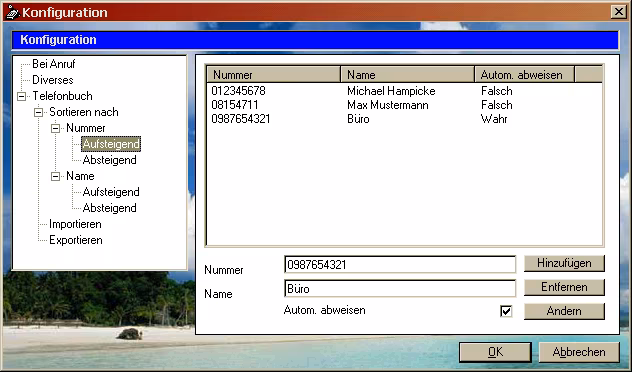Click Falsch value in Max Mustermann row
Viewport: 632px width, 372px height.
[x=497, y=105]
